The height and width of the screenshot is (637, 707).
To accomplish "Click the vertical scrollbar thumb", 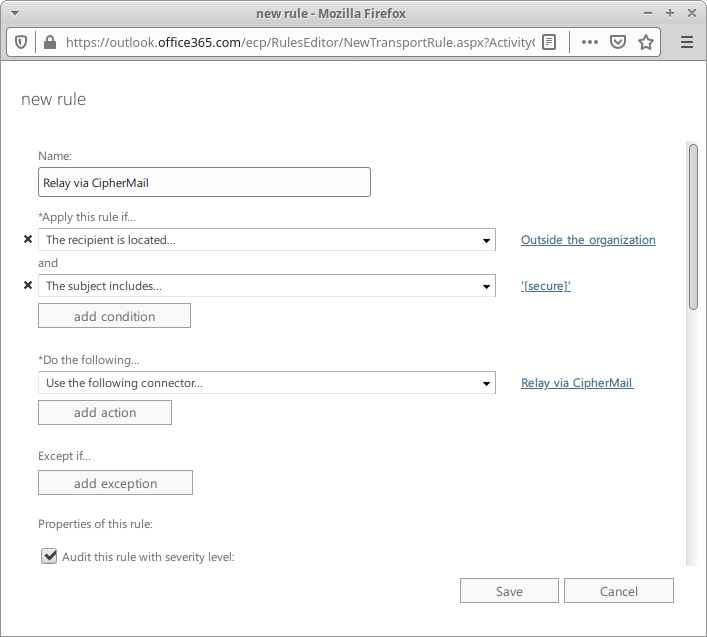I will tap(693, 227).
